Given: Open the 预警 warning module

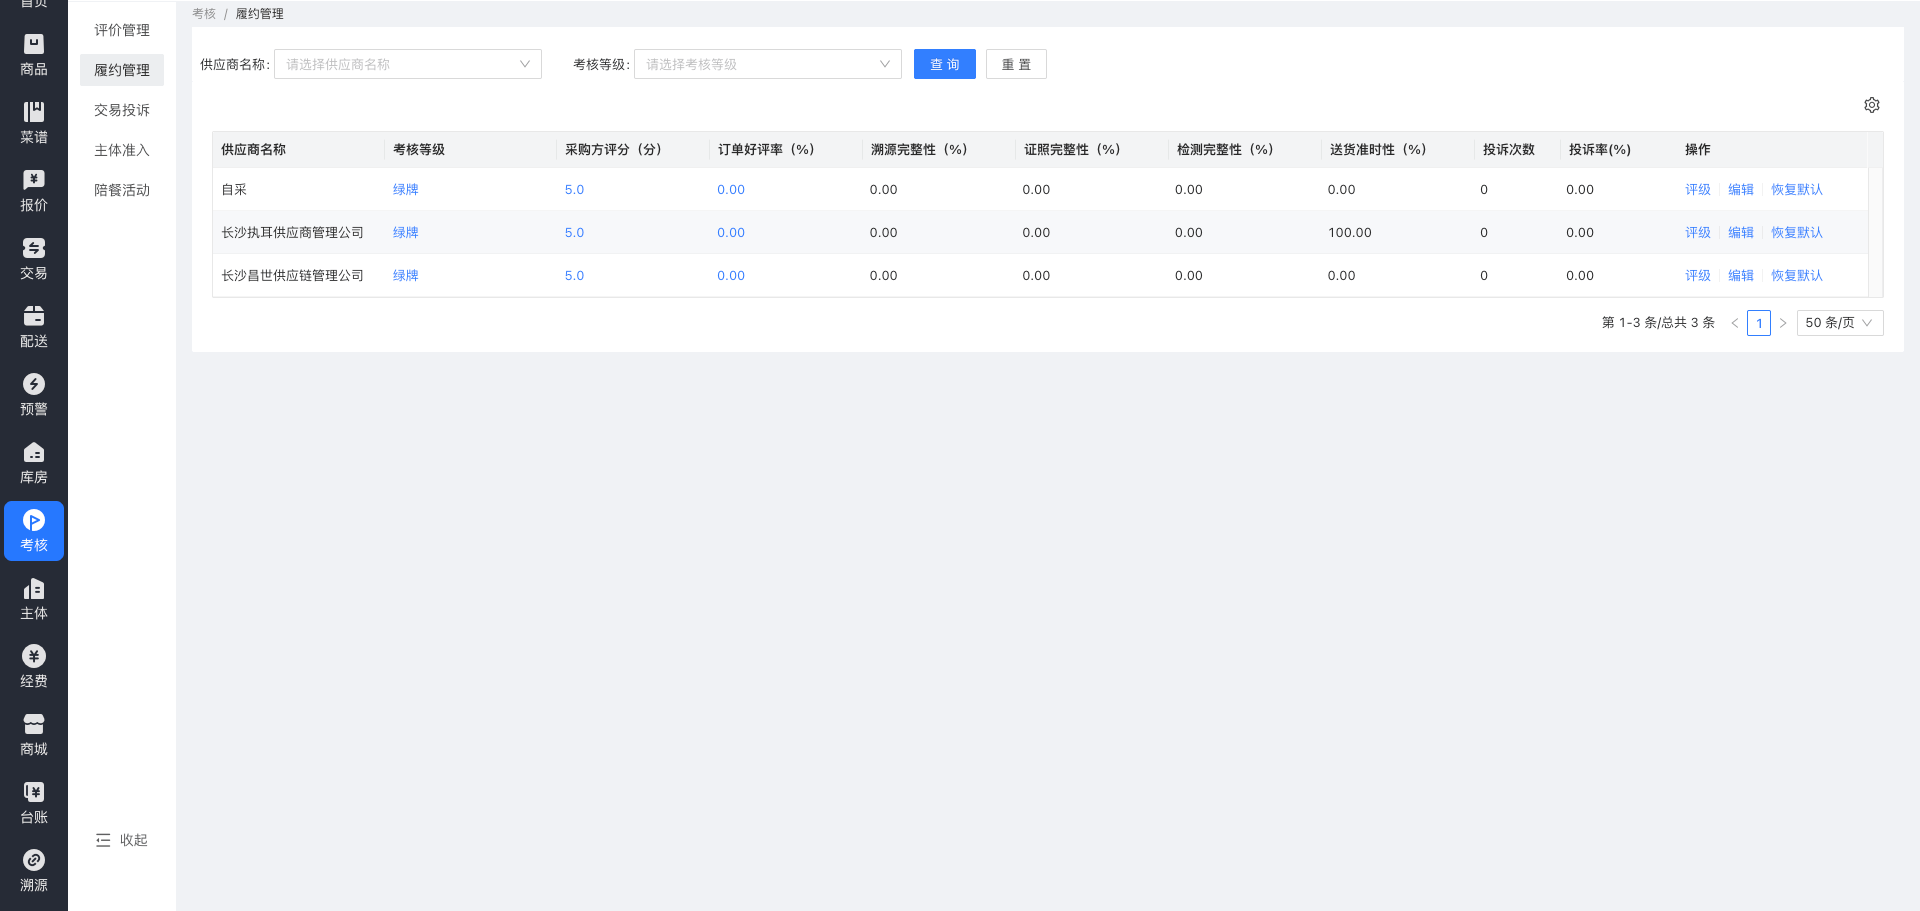Looking at the screenshot, I should [x=34, y=395].
